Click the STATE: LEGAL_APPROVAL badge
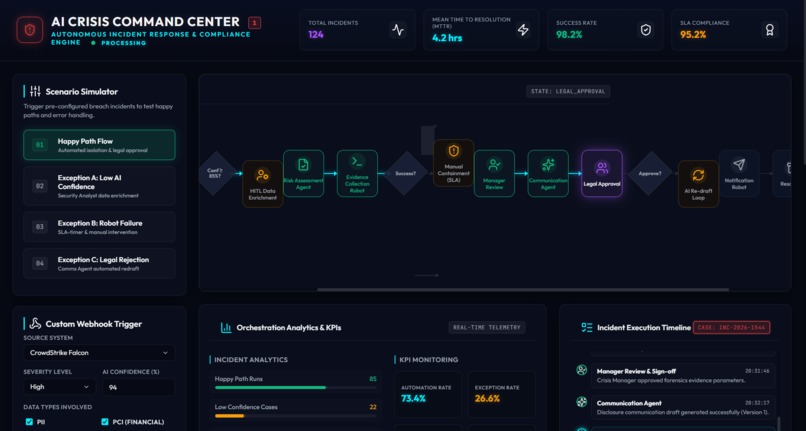The image size is (806, 431). [568, 91]
